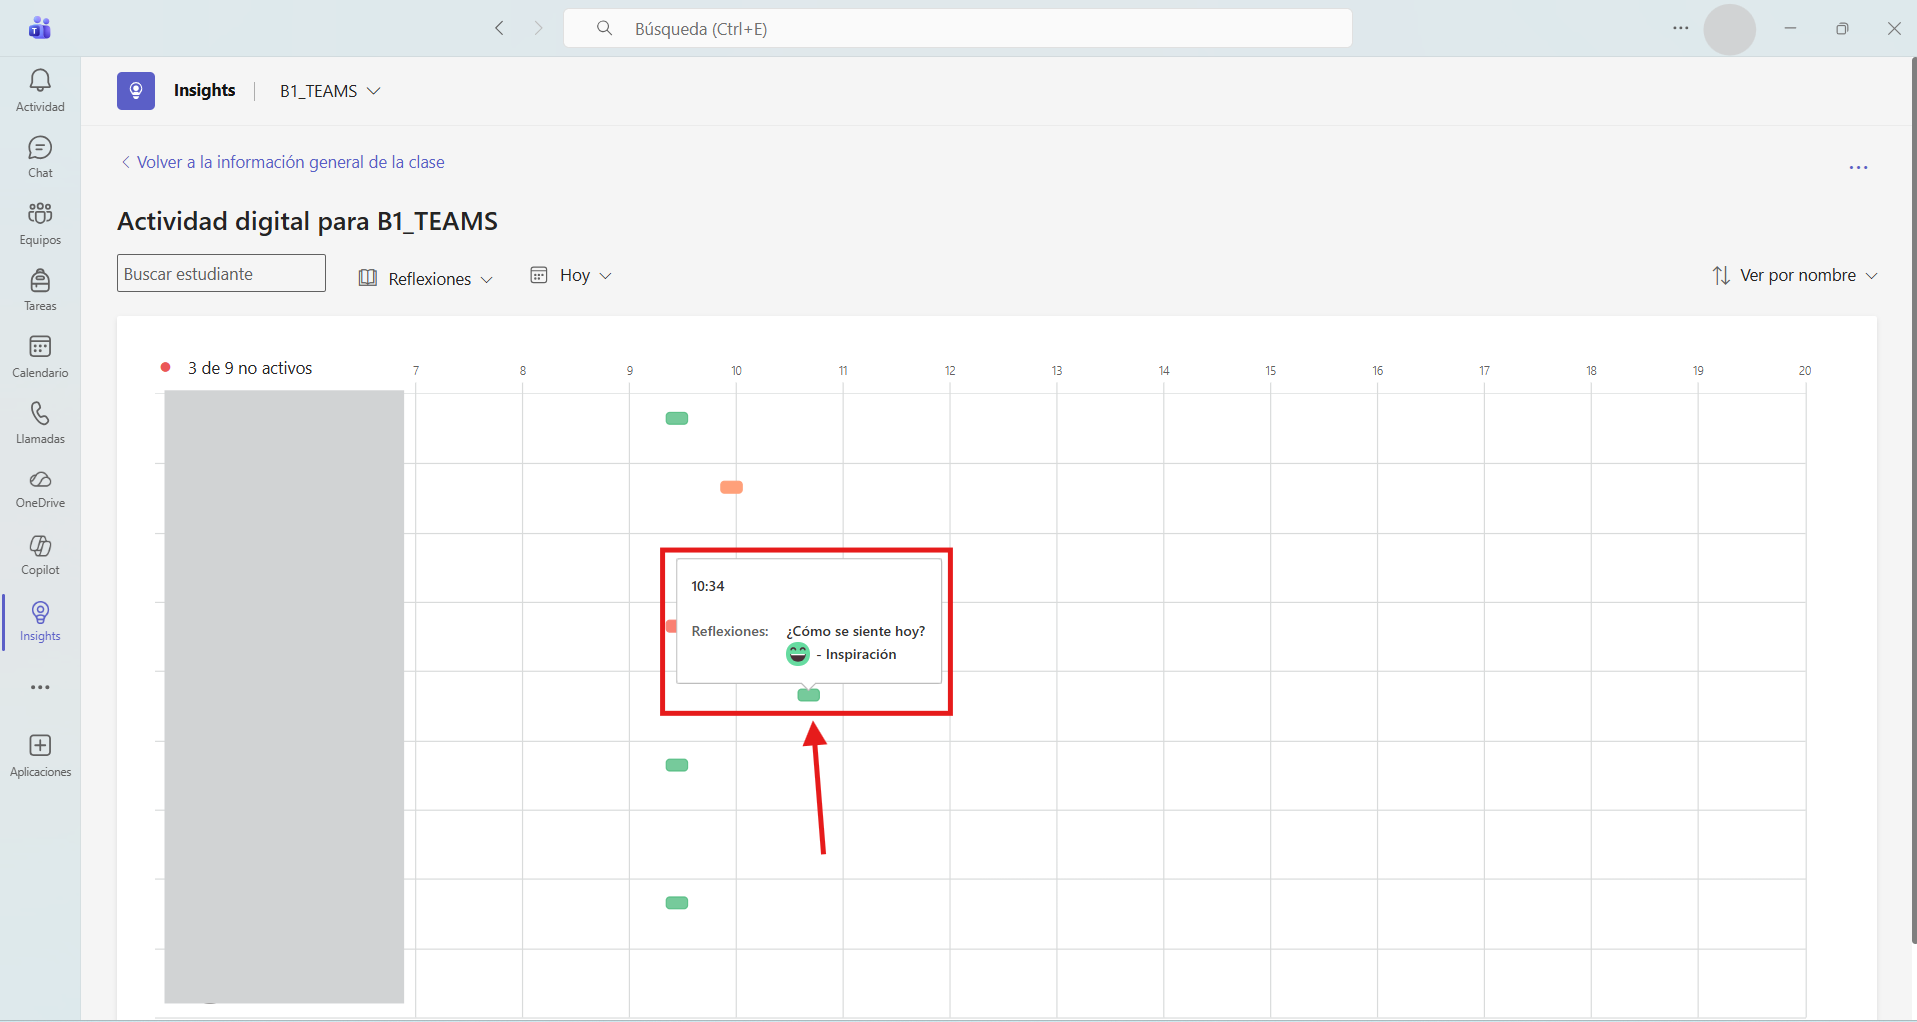Show more apps ellipsis in sidebar
This screenshot has width=1917, height=1022.
(40, 688)
